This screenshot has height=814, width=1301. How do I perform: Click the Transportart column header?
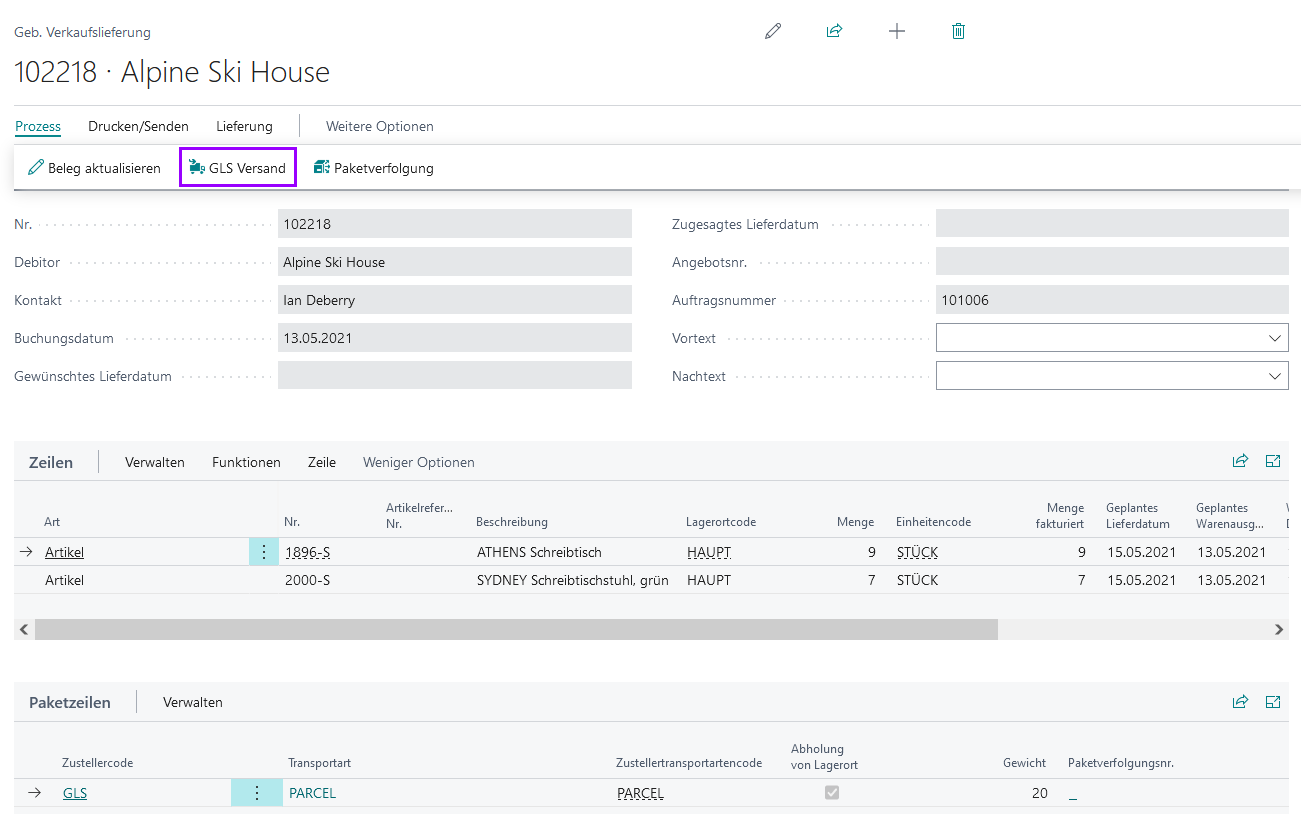coord(319,763)
